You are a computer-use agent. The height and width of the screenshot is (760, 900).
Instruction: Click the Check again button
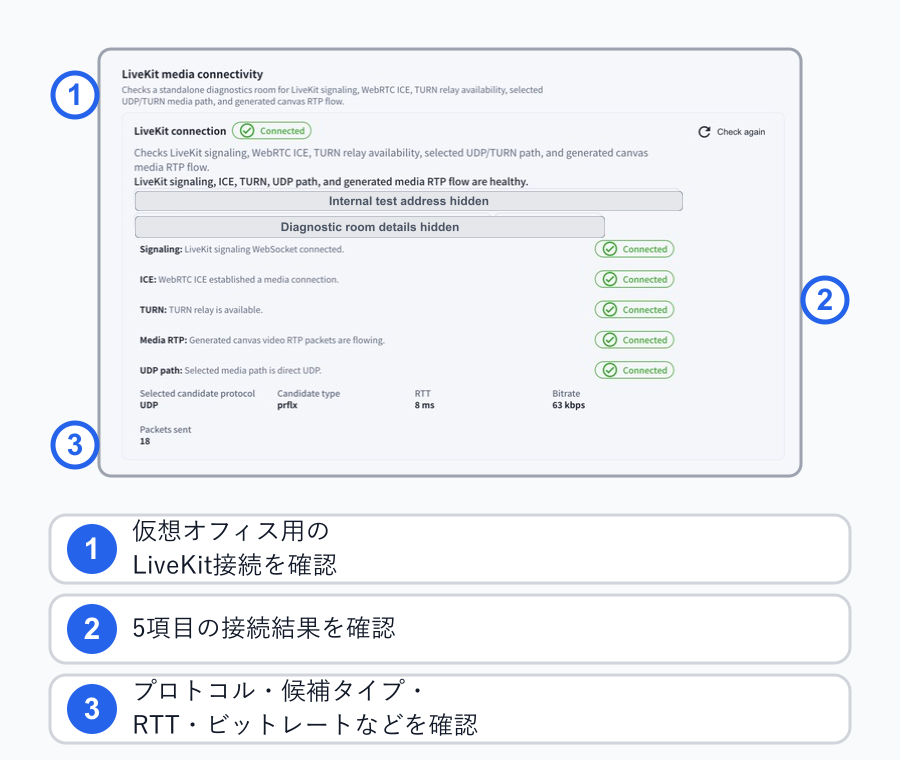point(732,132)
